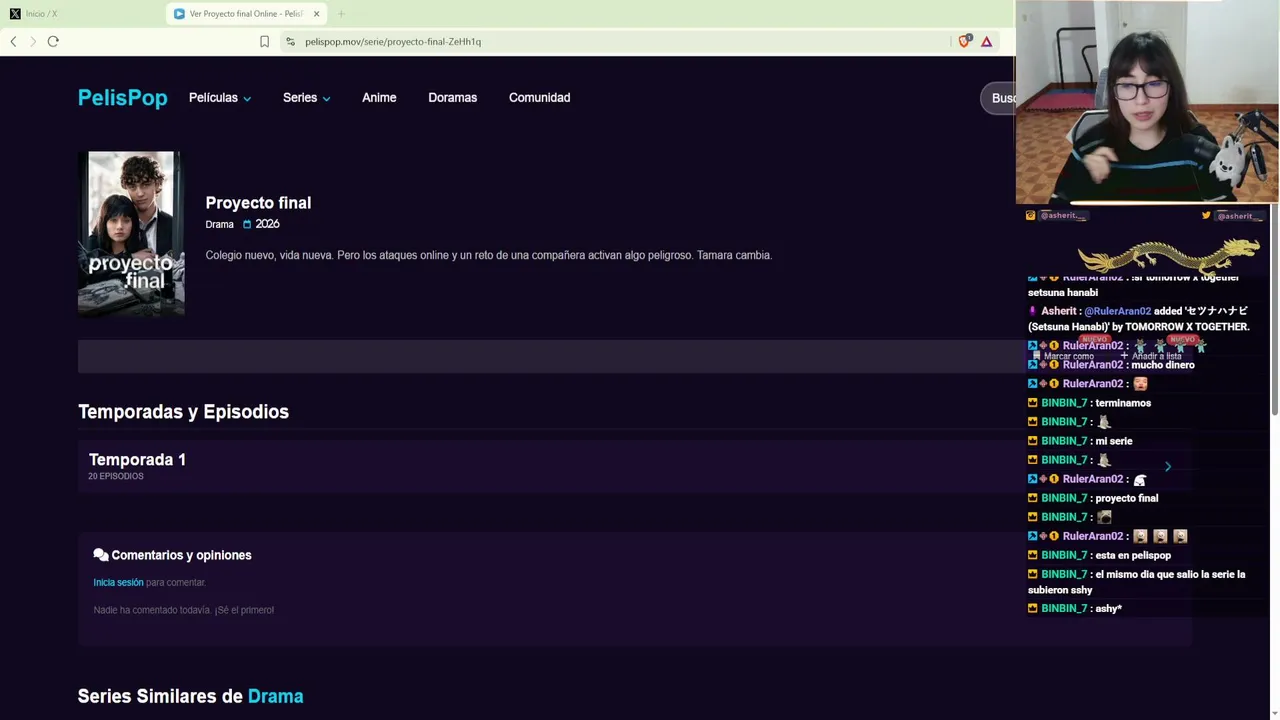The height and width of the screenshot is (720, 1280).
Task: Open the Drama genre tag under the title
Action: [x=219, y=225]
